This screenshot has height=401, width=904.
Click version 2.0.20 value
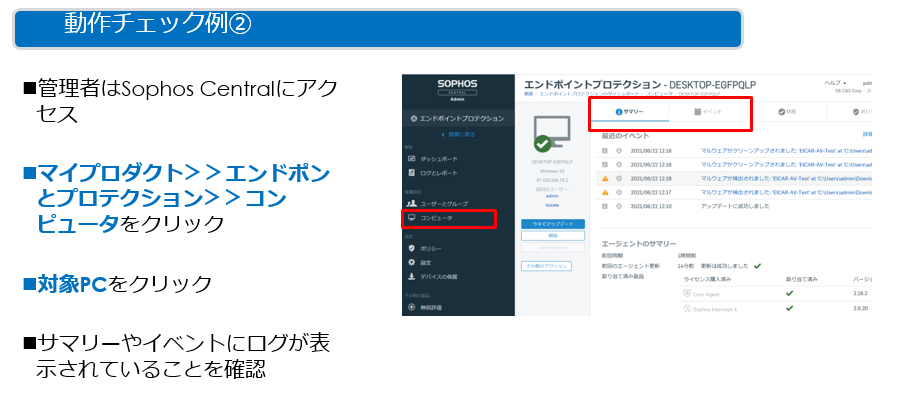tap(860, 308)
